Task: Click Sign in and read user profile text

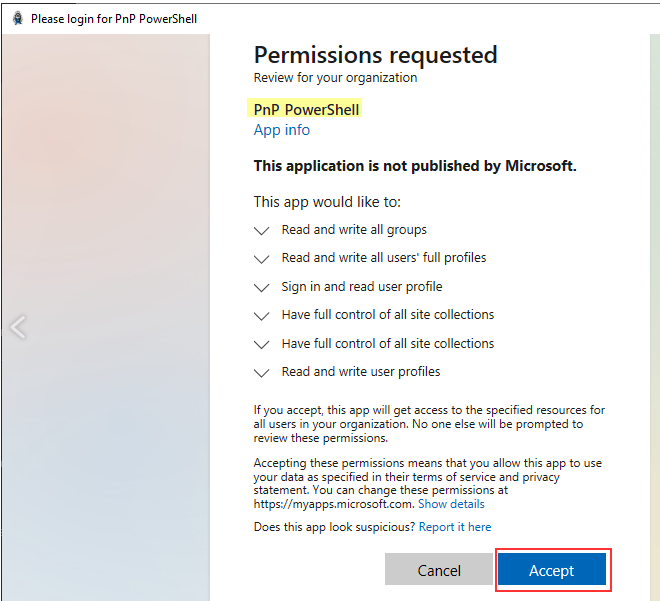Action: coord(362,286)
